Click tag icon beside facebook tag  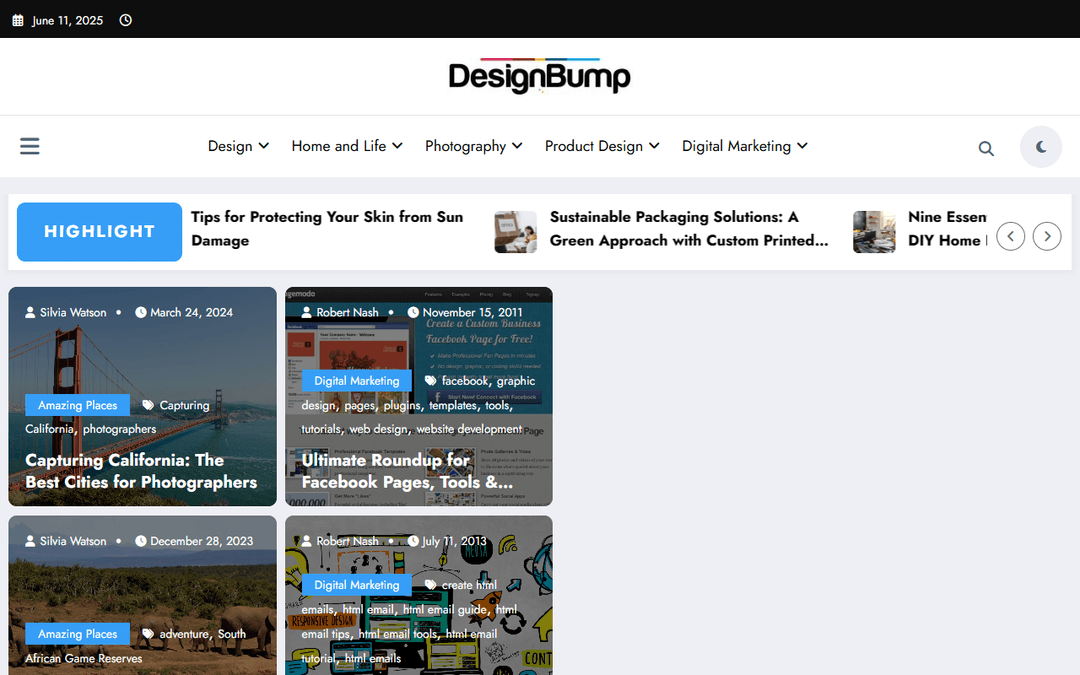pyautogui.click(x=430, y=381)
